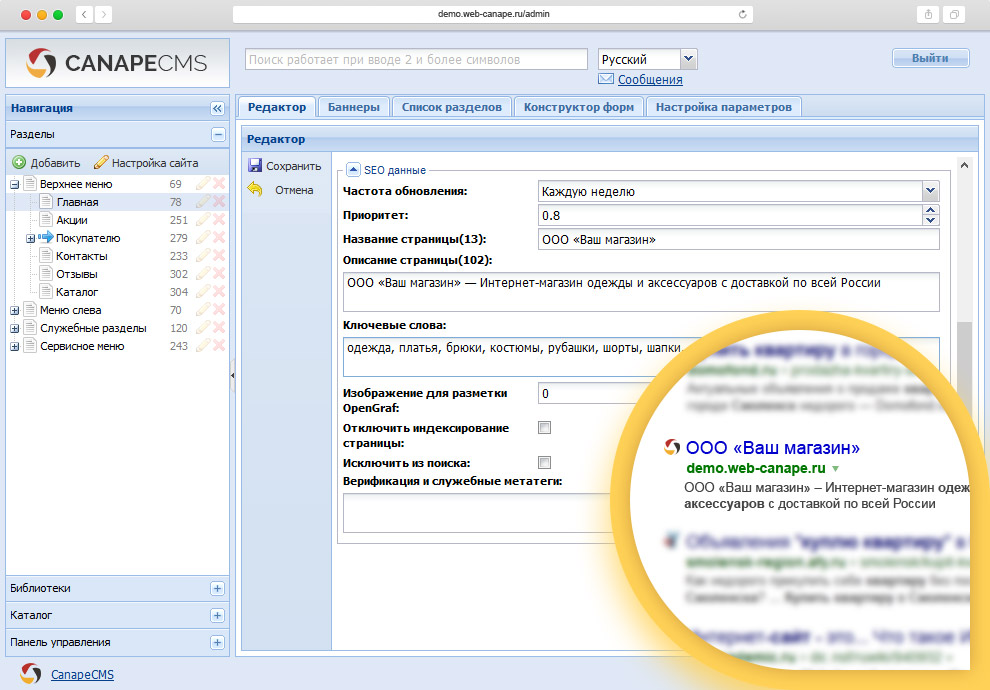Click the browser share icon
The width and height of the screenshot is (990, 690).
[x=928, y=14]
